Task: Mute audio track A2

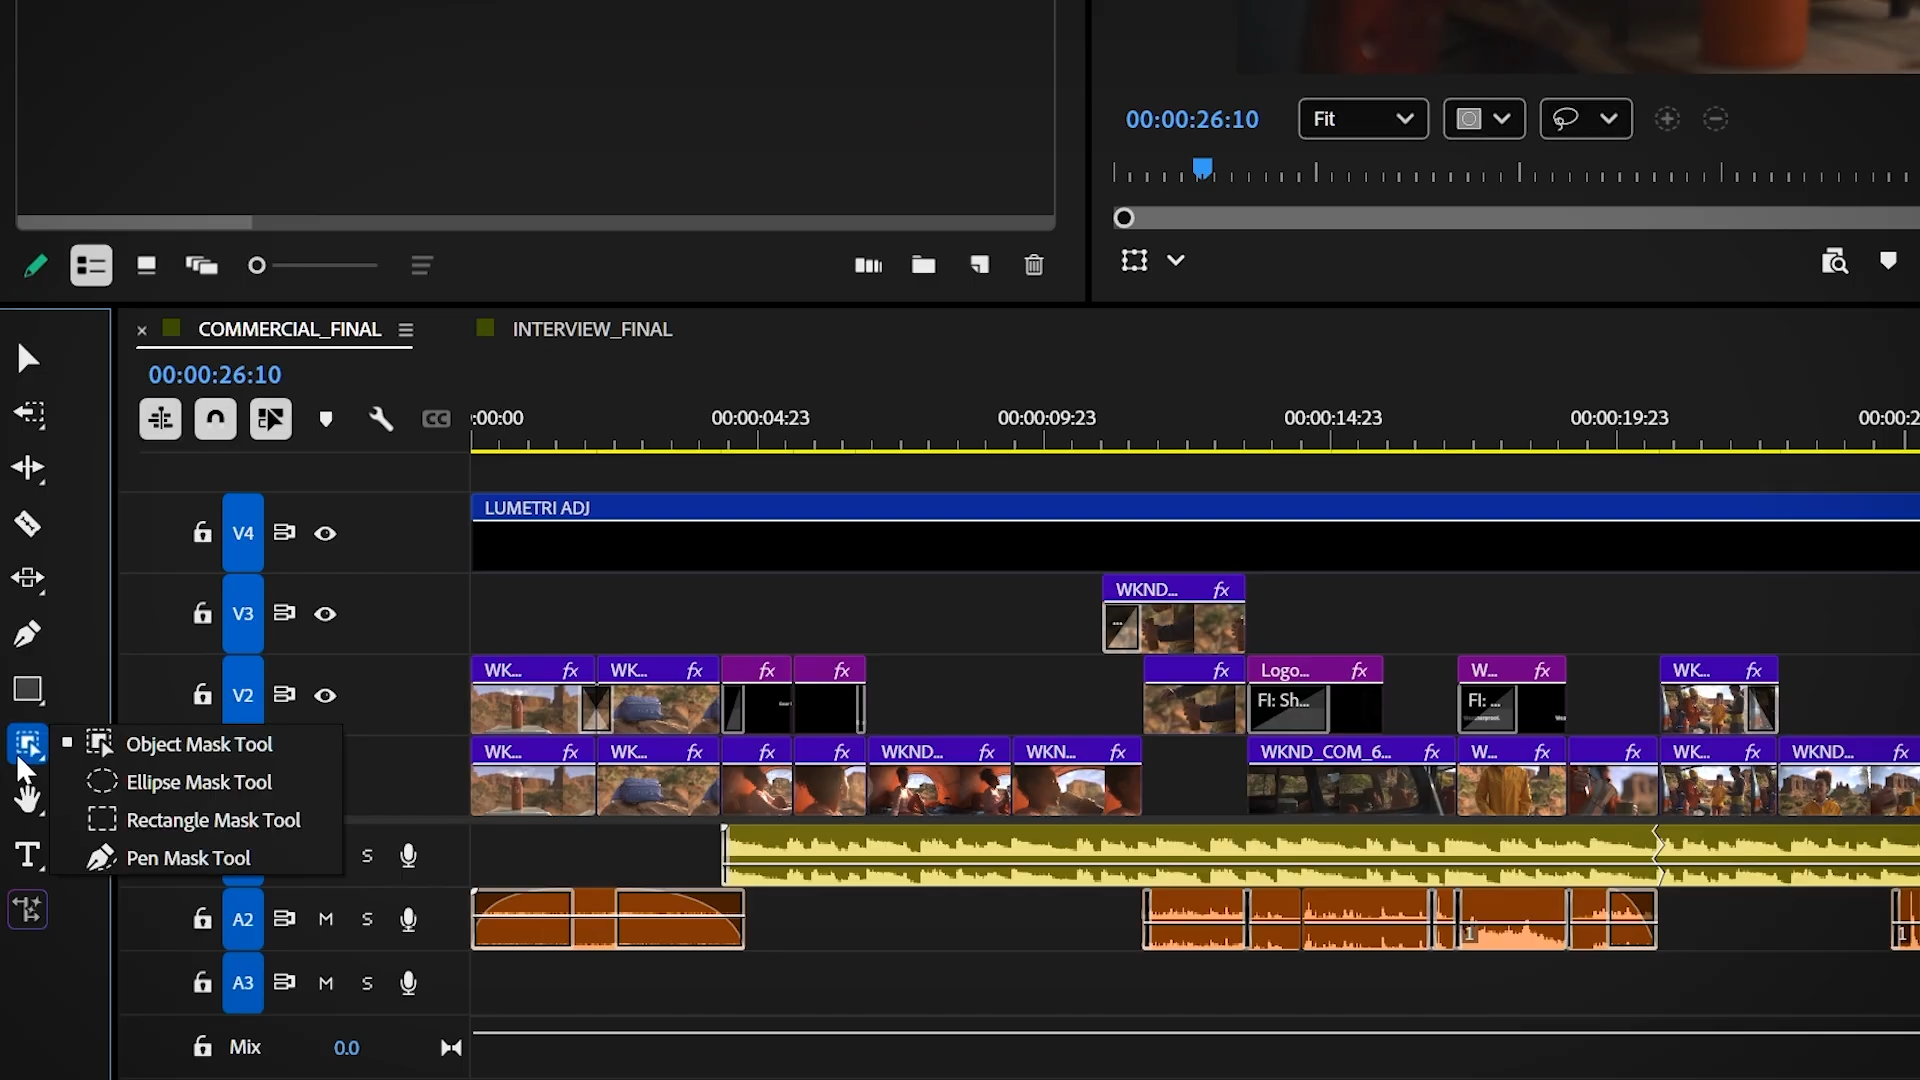Action: pyautogui.click(x=326, y=919)
